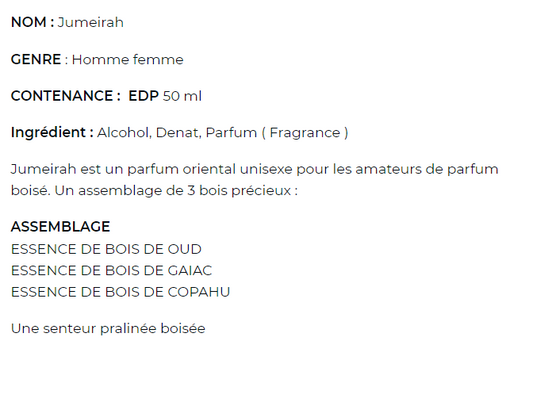This screenshot has height=406, width=533.
Task: Click the Ingrédient label
Action: 52,132
